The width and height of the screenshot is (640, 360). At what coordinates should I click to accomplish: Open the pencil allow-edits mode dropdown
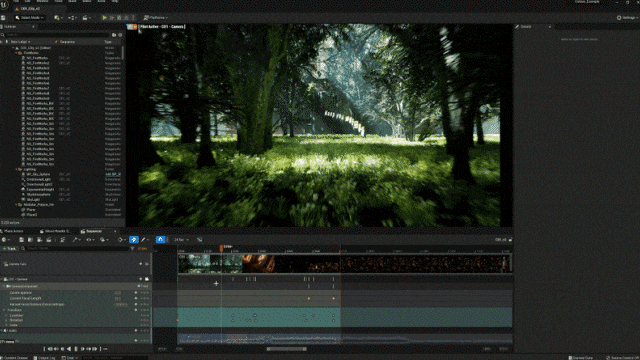coord(144,240)
